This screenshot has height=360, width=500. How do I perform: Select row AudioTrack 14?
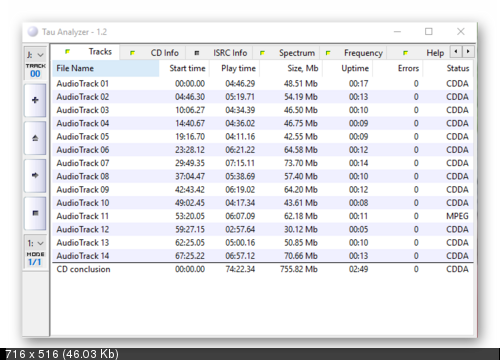click(263, 256)
